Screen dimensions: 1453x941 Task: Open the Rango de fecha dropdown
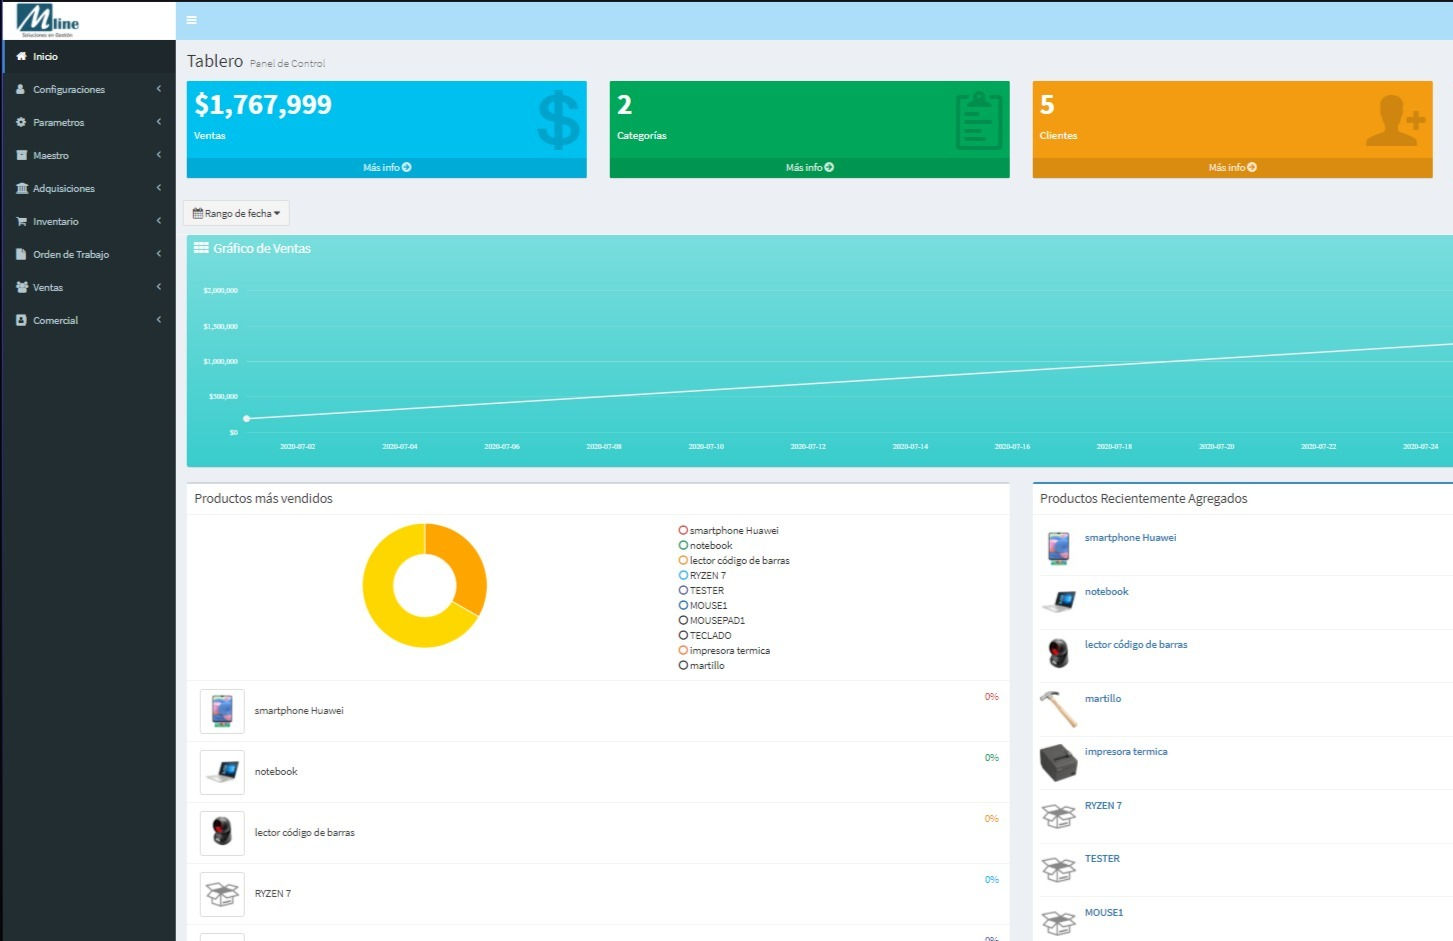point(236,212)
